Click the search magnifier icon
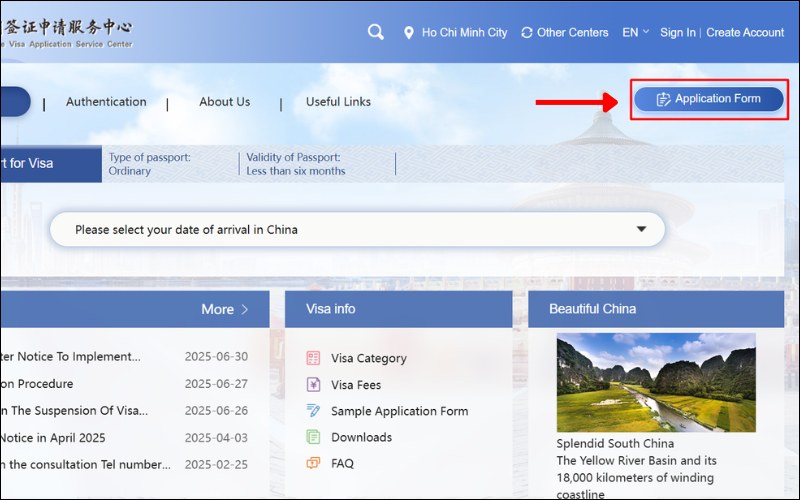The height and width of the screenshot is (500, 800). (x=376, y=32)
